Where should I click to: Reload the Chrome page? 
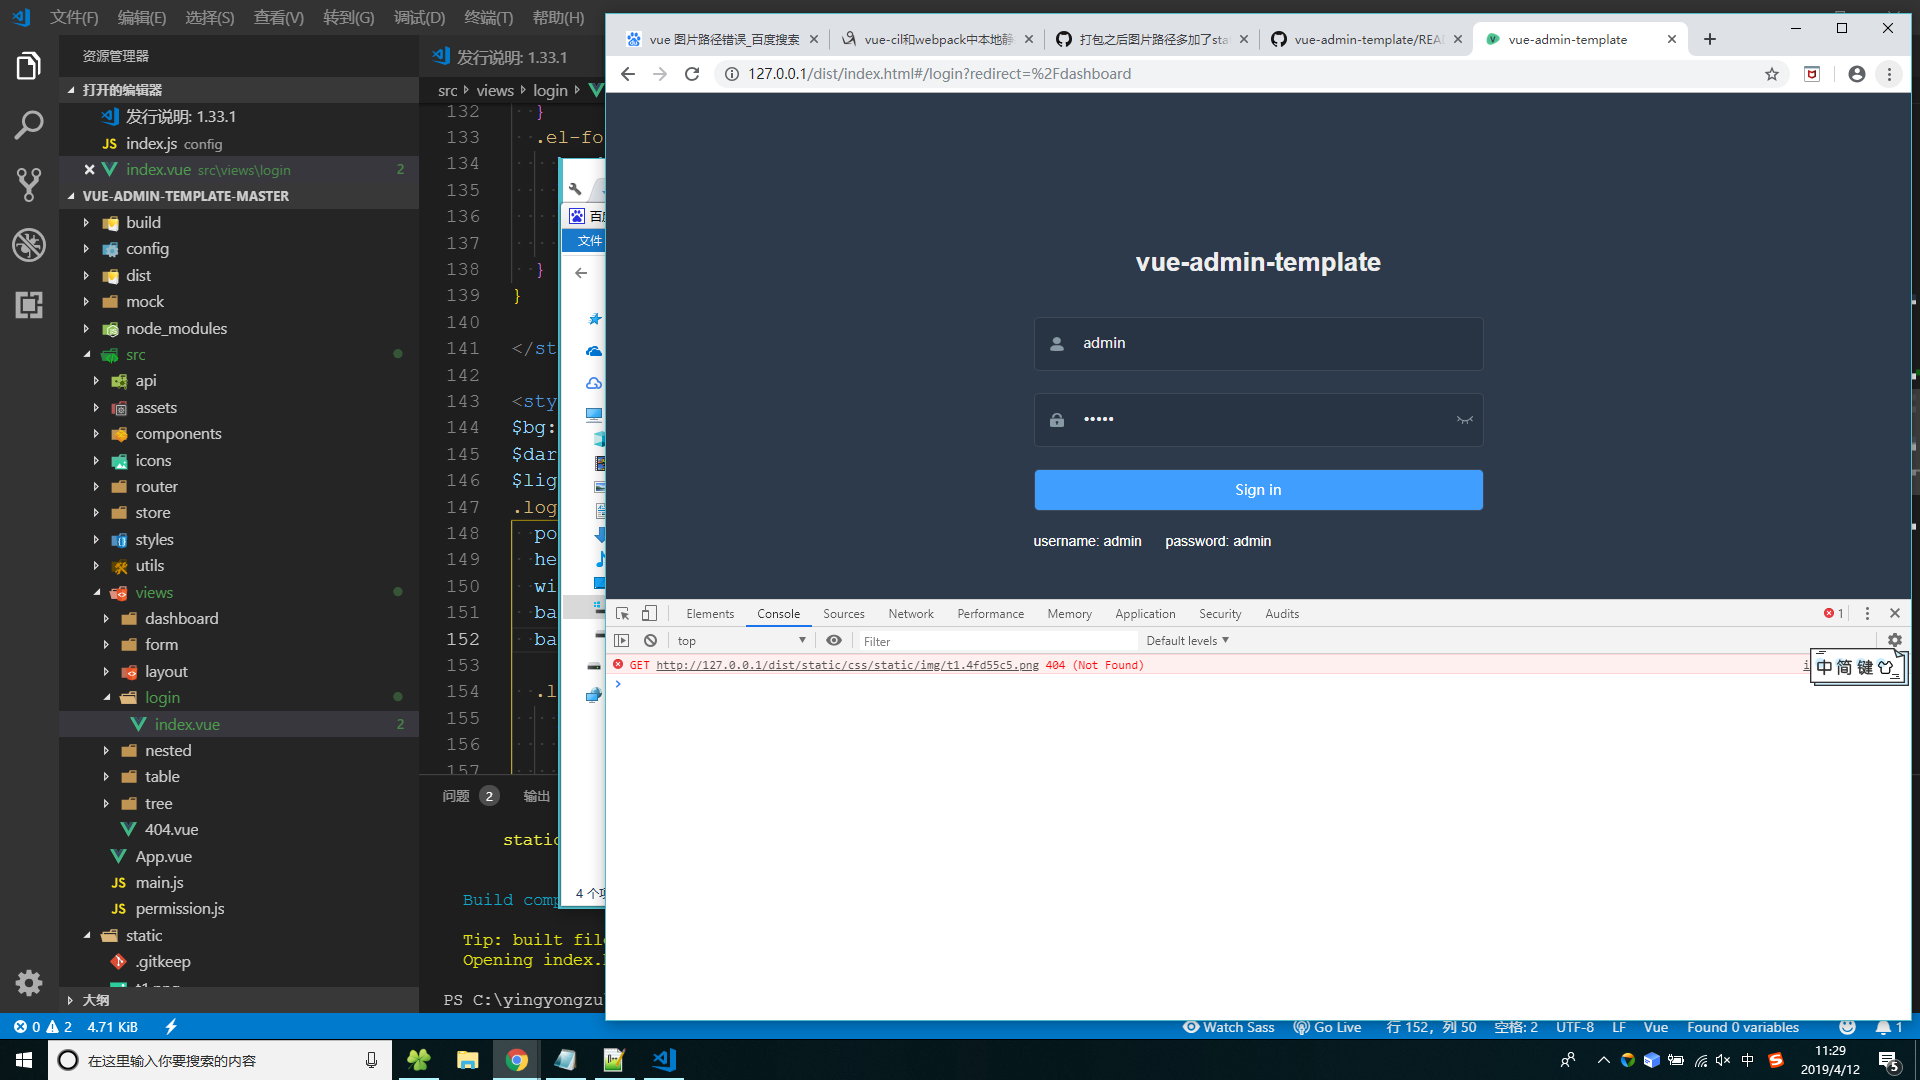[692, 74]
